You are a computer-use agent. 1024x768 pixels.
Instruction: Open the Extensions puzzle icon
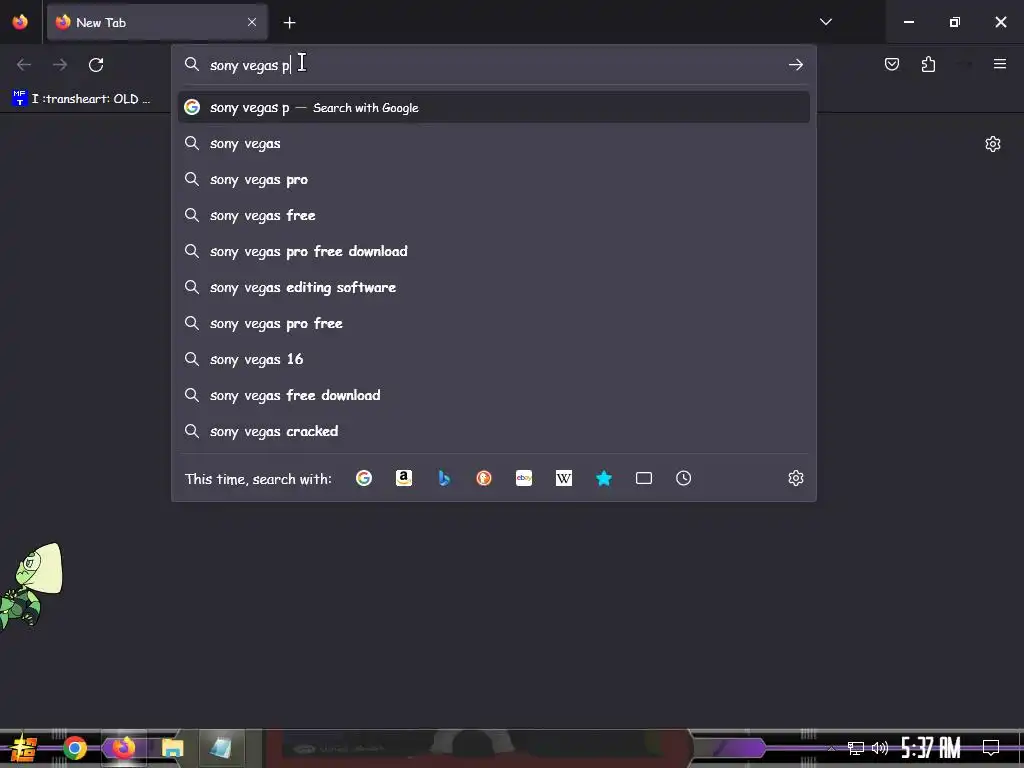928,64
